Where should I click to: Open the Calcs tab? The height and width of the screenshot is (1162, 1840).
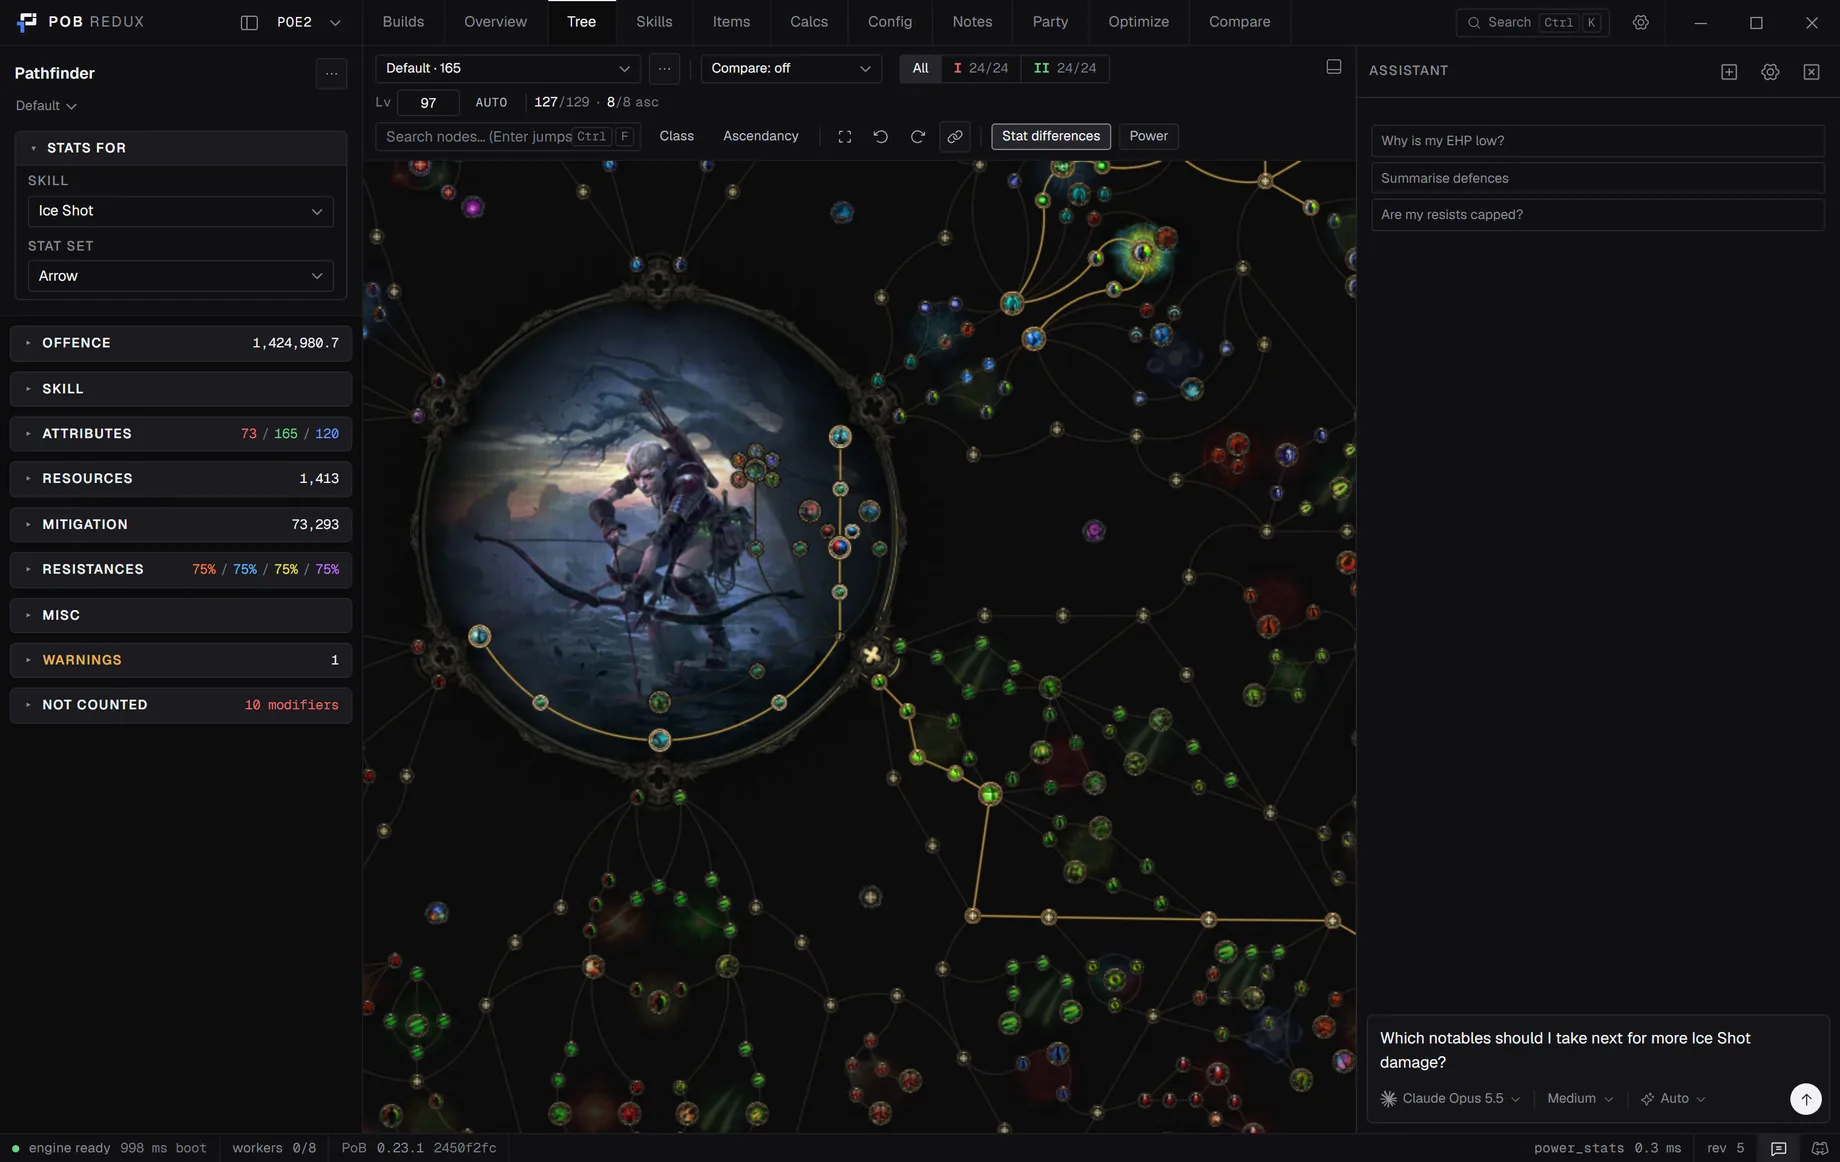809,22
